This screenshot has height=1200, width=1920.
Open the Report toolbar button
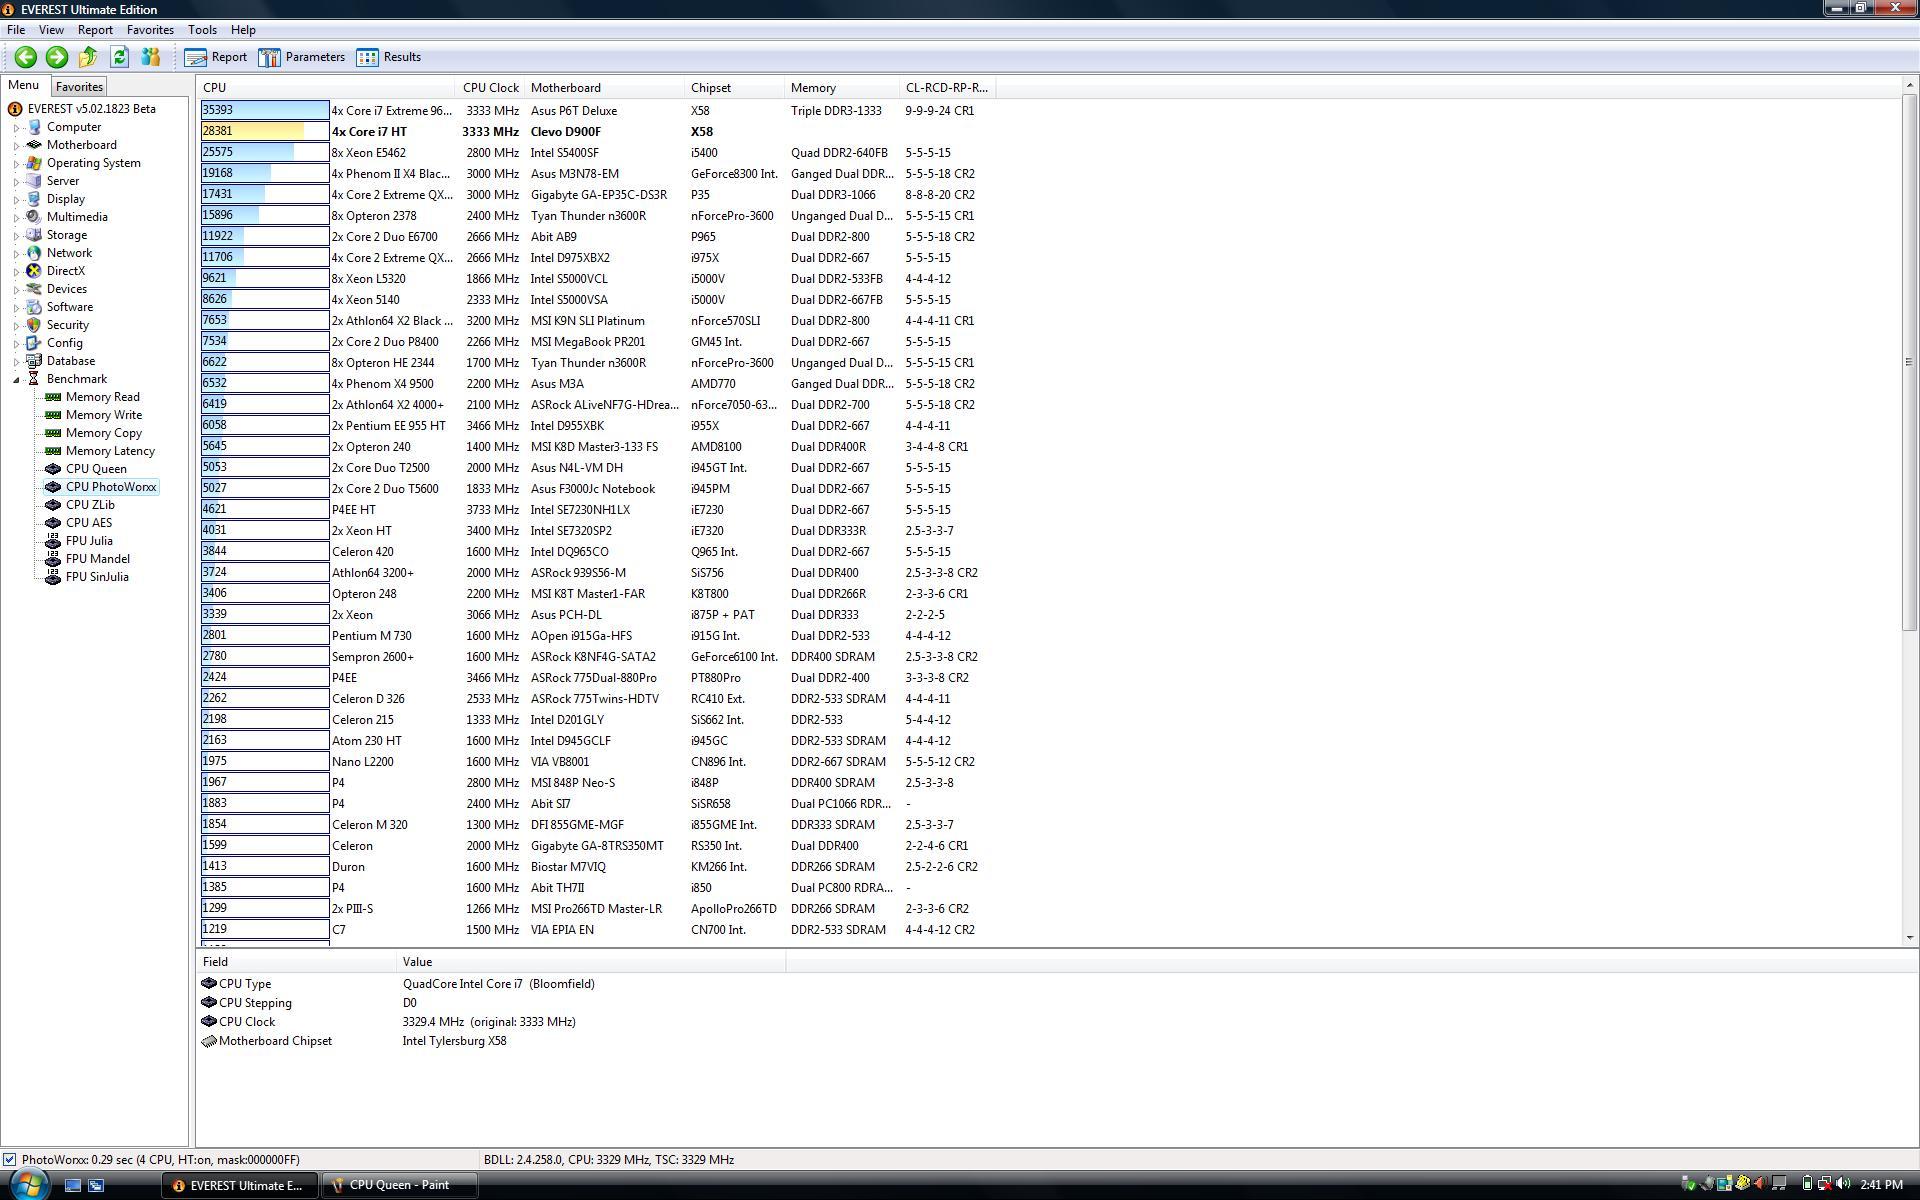tap(216, 57)
